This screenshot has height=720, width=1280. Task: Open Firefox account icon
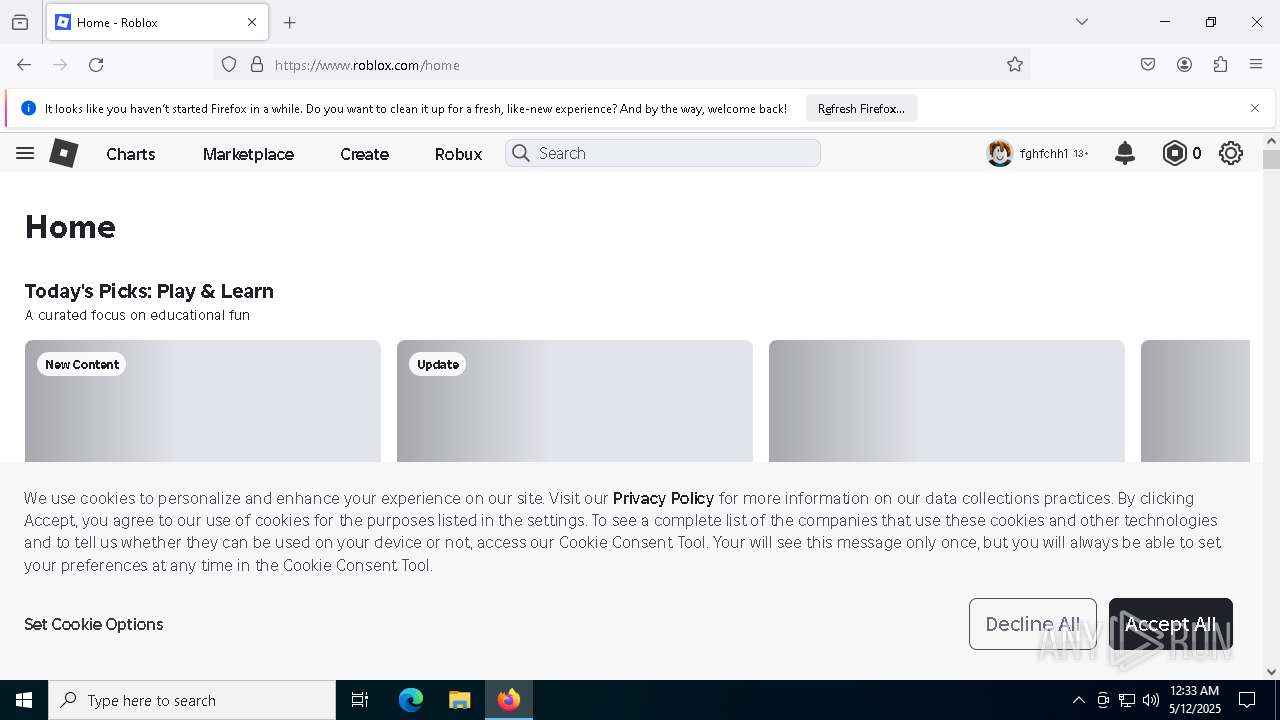pos(1184,65)
